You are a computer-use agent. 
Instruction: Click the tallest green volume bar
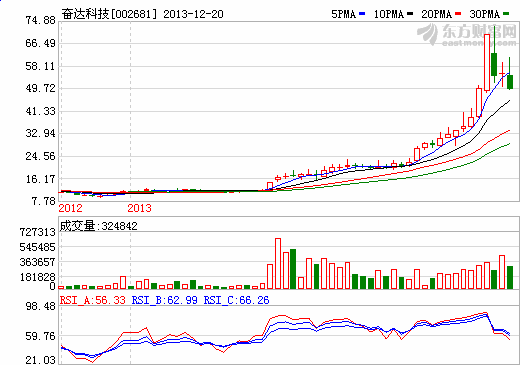(293, 269)
